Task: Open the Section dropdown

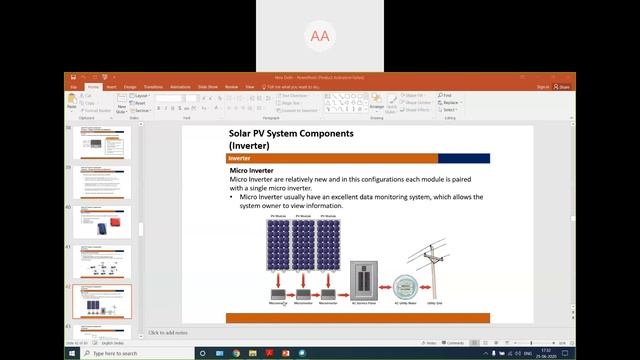Action: pyautogui.click(x=141, y=110)
